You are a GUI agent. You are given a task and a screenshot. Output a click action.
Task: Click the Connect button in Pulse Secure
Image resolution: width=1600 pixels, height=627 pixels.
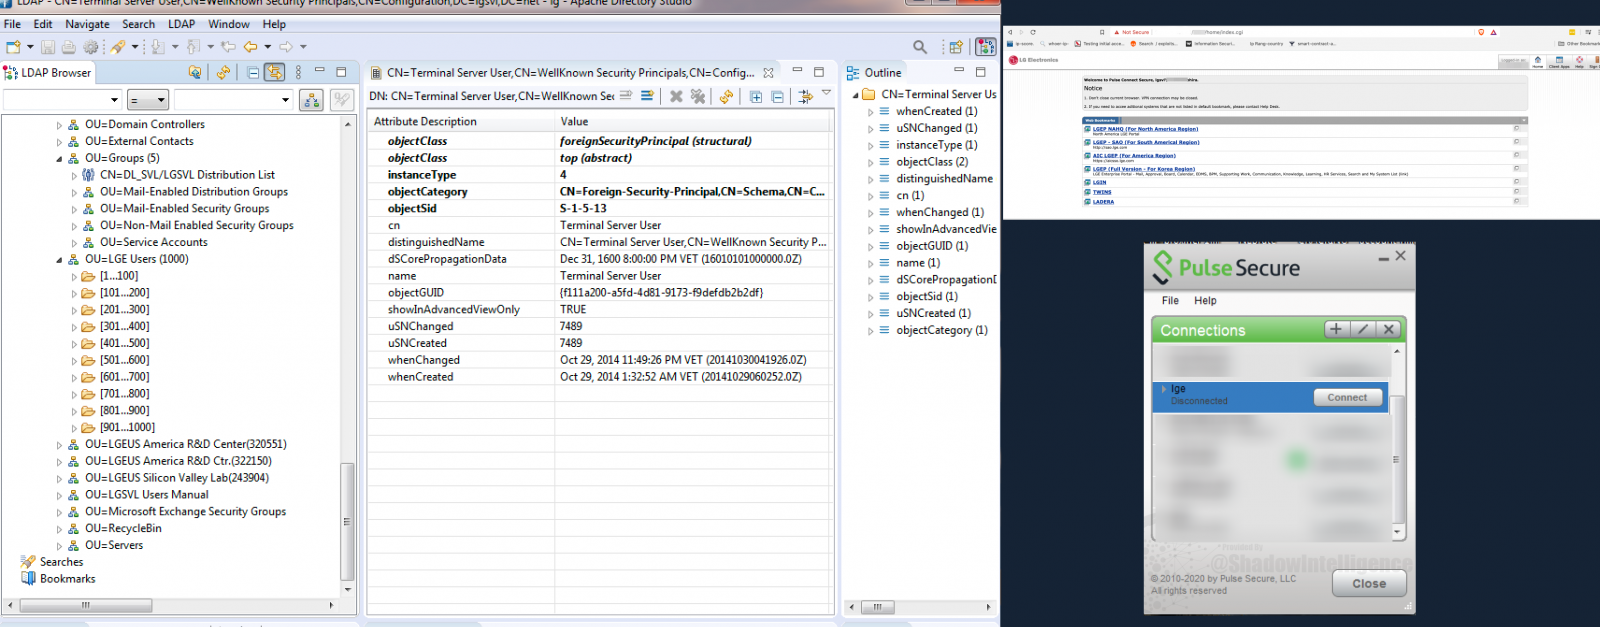point(1347,397)
